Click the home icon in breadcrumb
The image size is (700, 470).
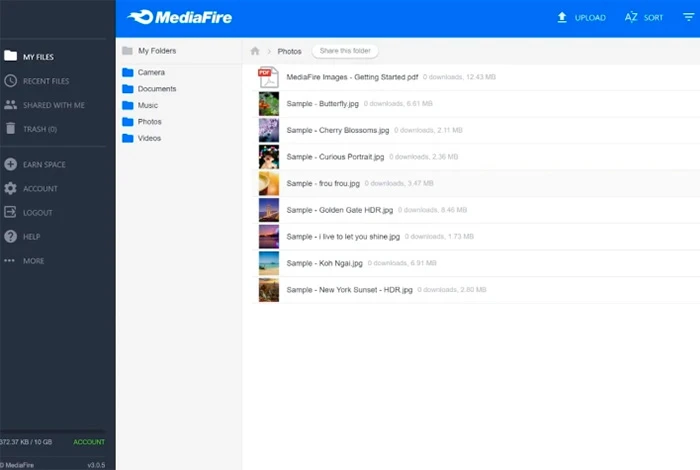tap(255, 51)
